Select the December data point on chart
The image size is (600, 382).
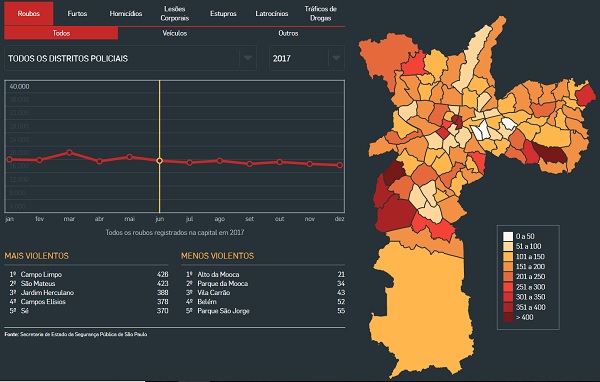(x=340, y=165)
